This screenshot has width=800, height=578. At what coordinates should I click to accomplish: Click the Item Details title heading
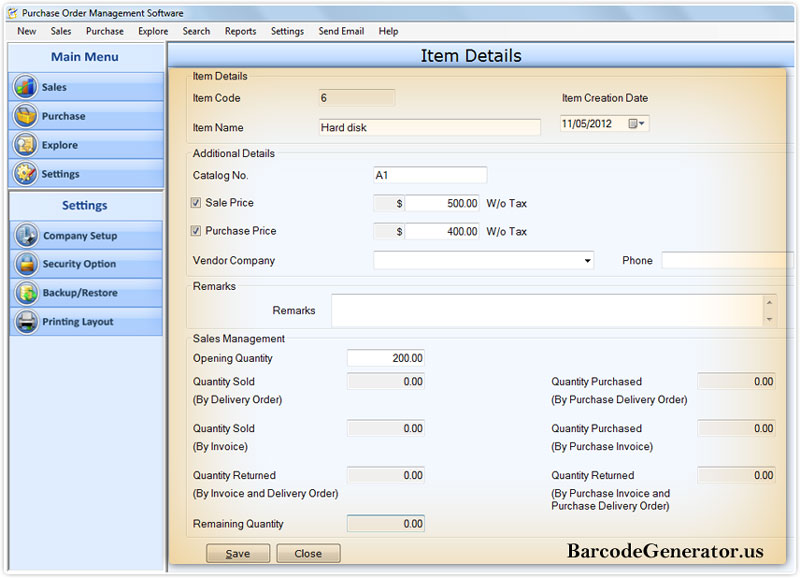point(471,56)
